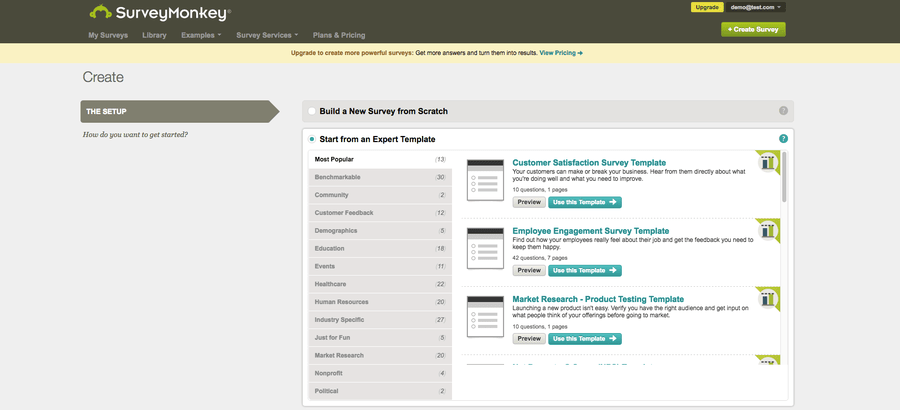This screenshot has height=410, width=900.
Task: Expand the Examples dropdown menu
Action: click(201, 35)
